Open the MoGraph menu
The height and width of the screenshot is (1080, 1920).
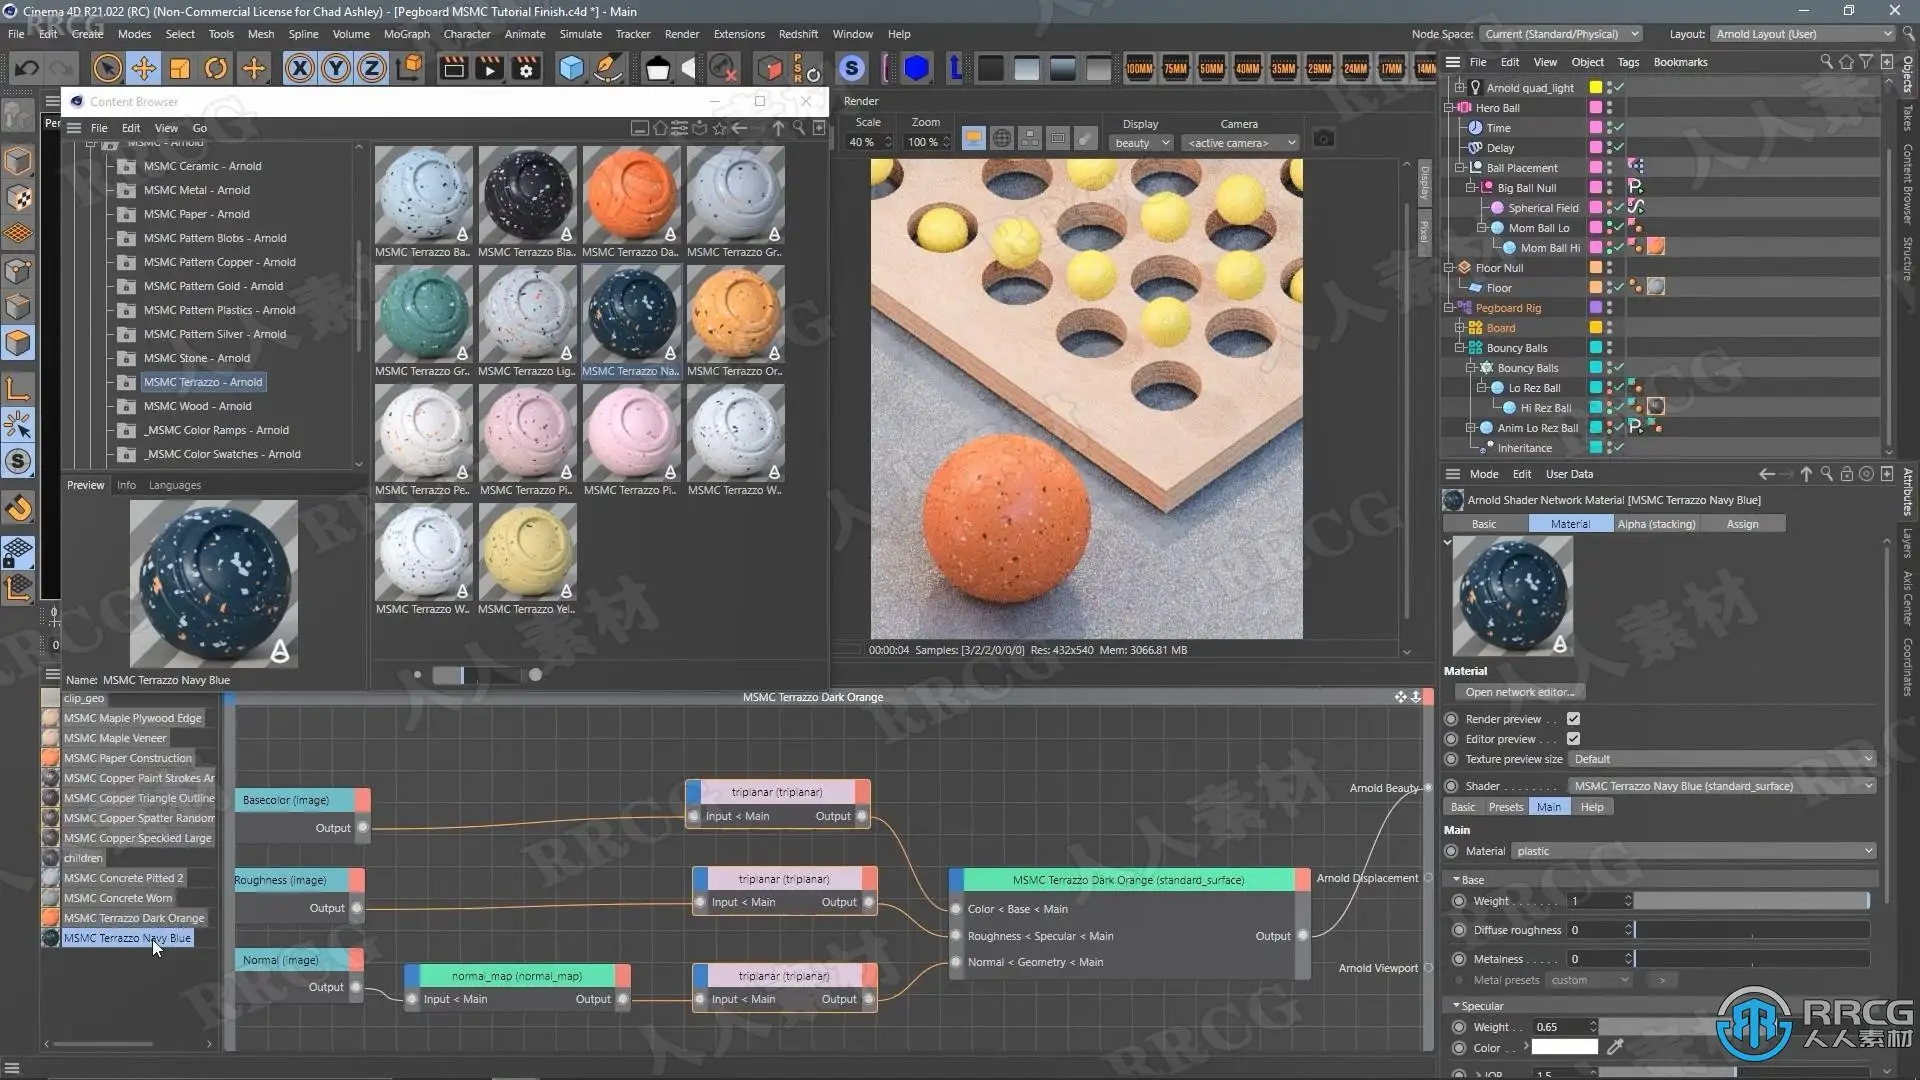click(x=406, y=34)
